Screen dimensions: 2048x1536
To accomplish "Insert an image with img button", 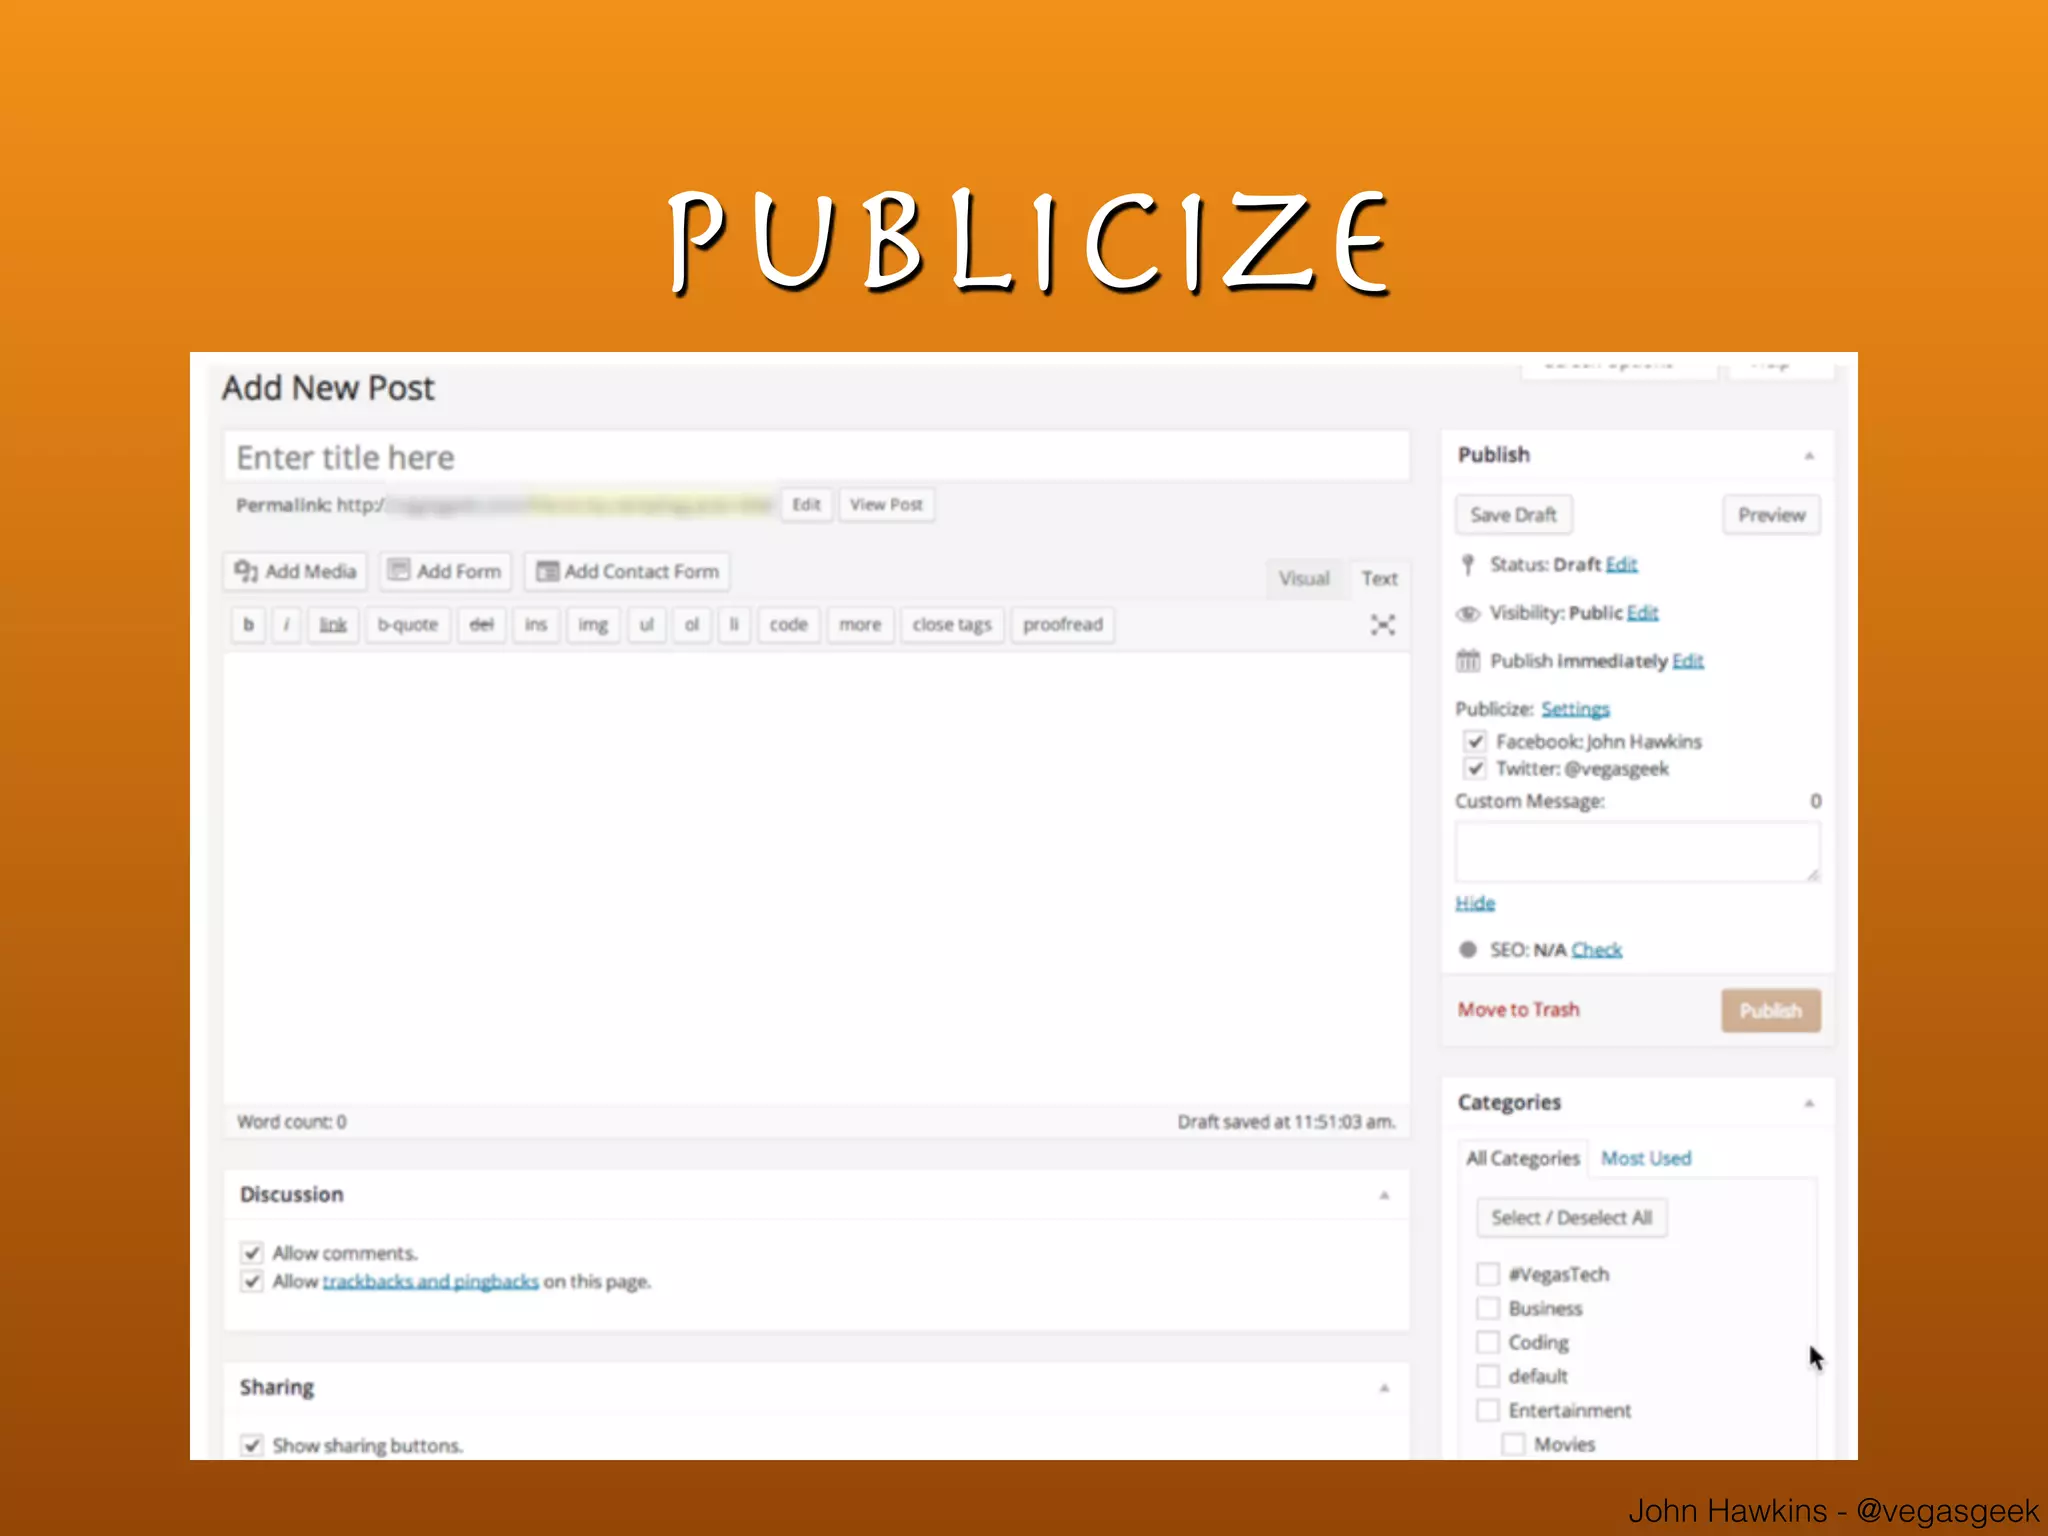I will (593, 625).
